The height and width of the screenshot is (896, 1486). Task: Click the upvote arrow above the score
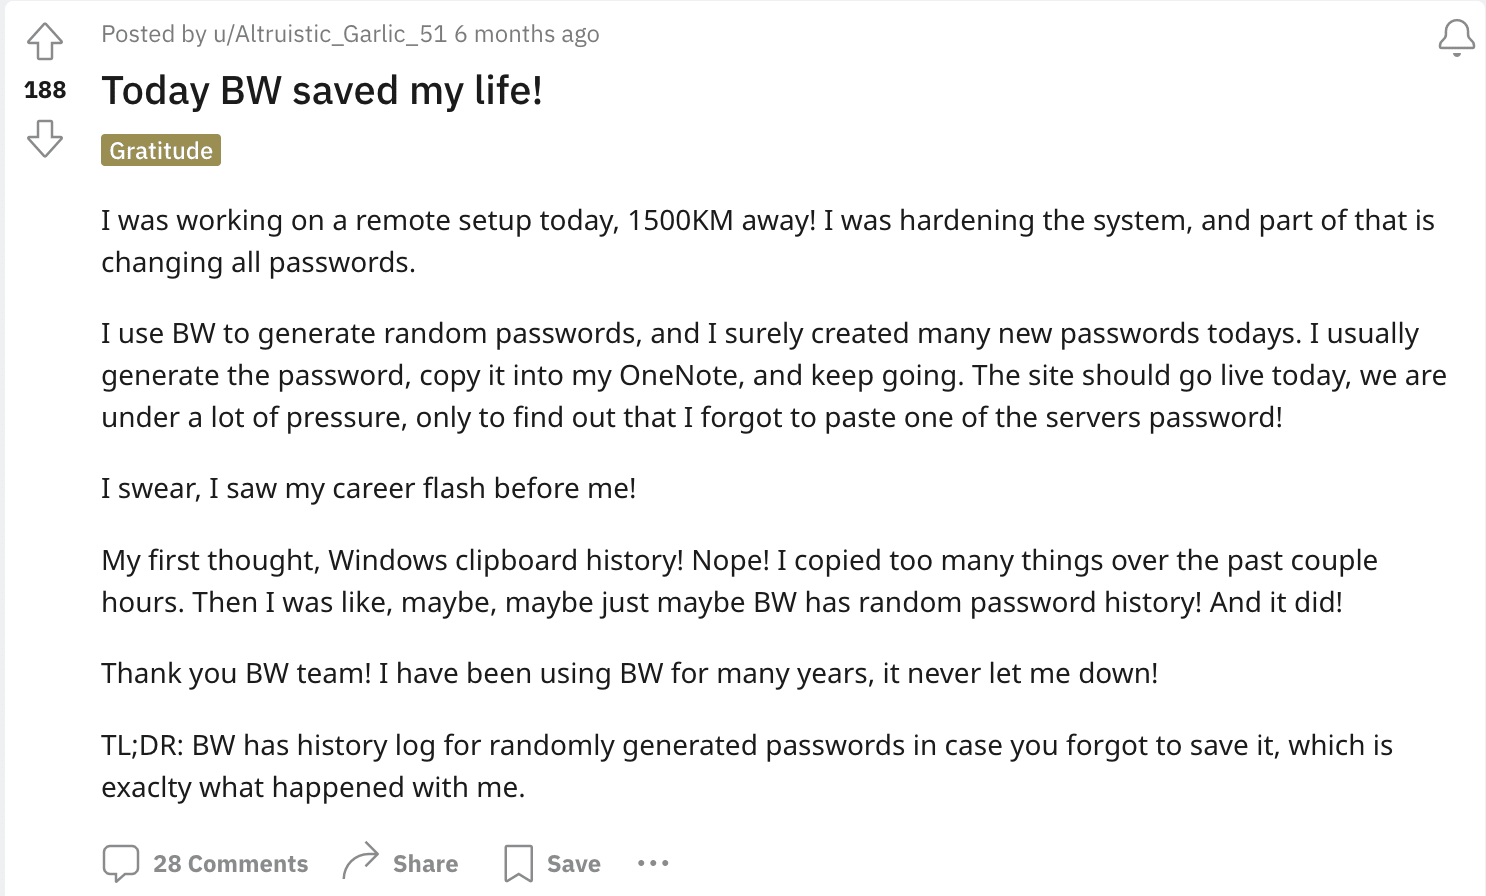[x=44, y=40]
